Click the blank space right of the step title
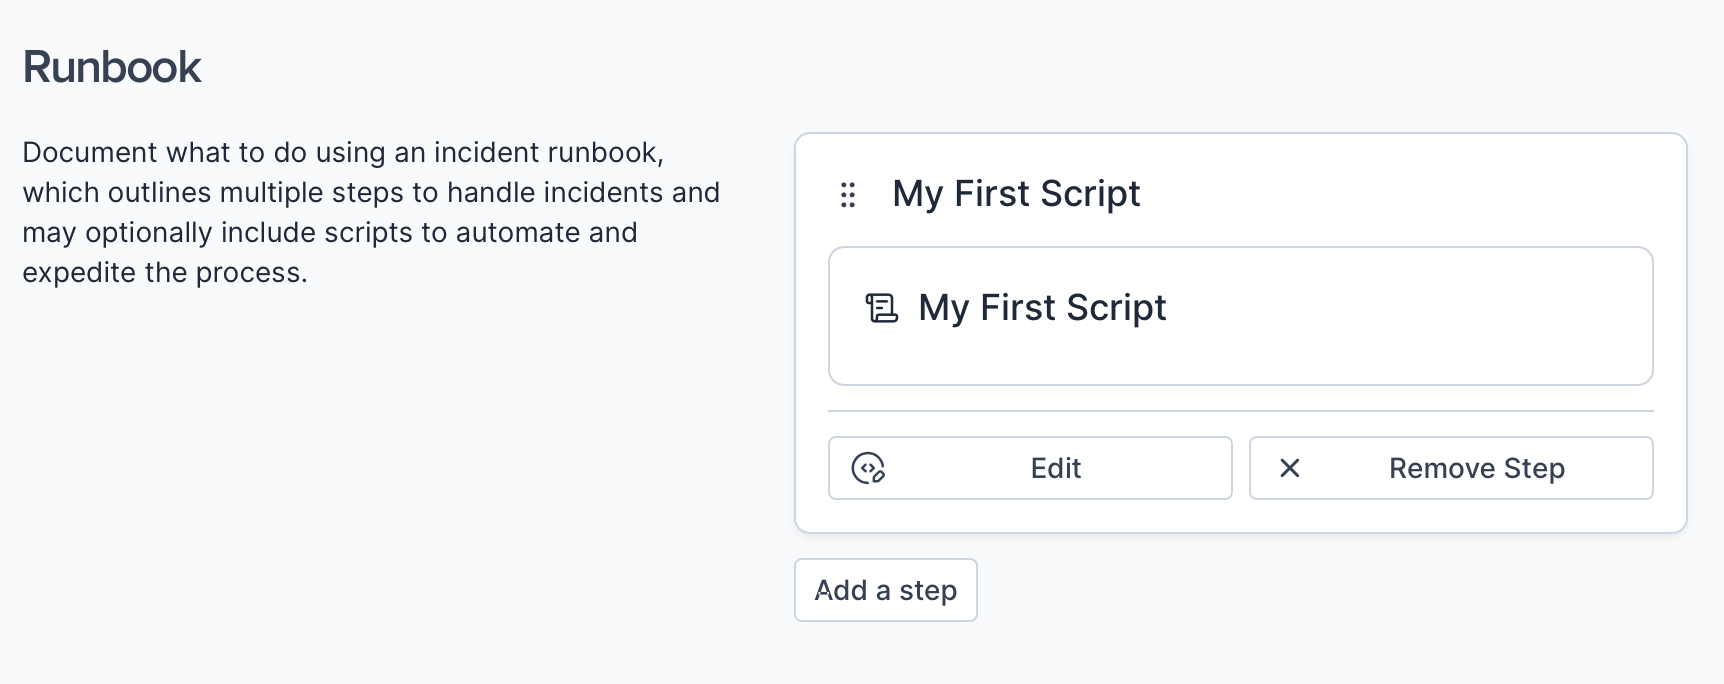This screenshot has height=684, width=1724. [x=1400, y=194]
